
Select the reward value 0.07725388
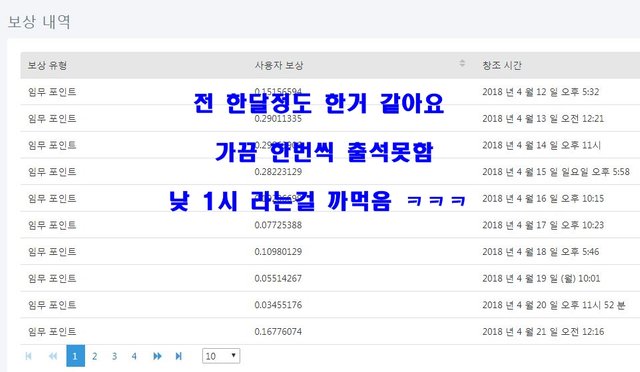pos(278,225)
